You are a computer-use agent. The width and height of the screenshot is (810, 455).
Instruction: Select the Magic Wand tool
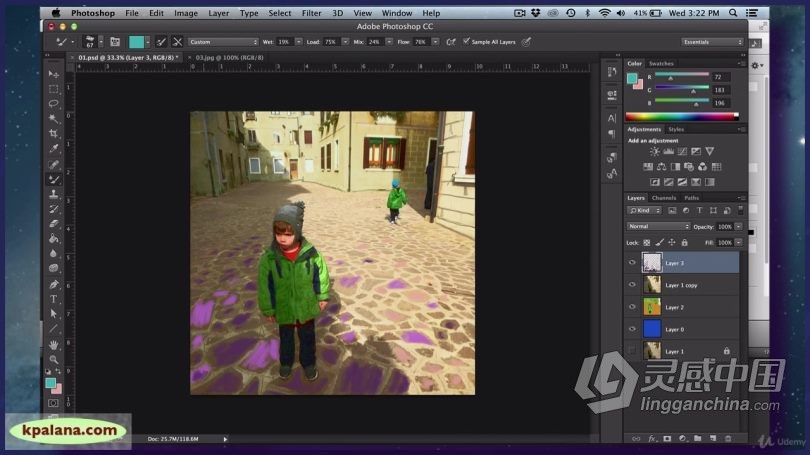(x=53, y=119)
